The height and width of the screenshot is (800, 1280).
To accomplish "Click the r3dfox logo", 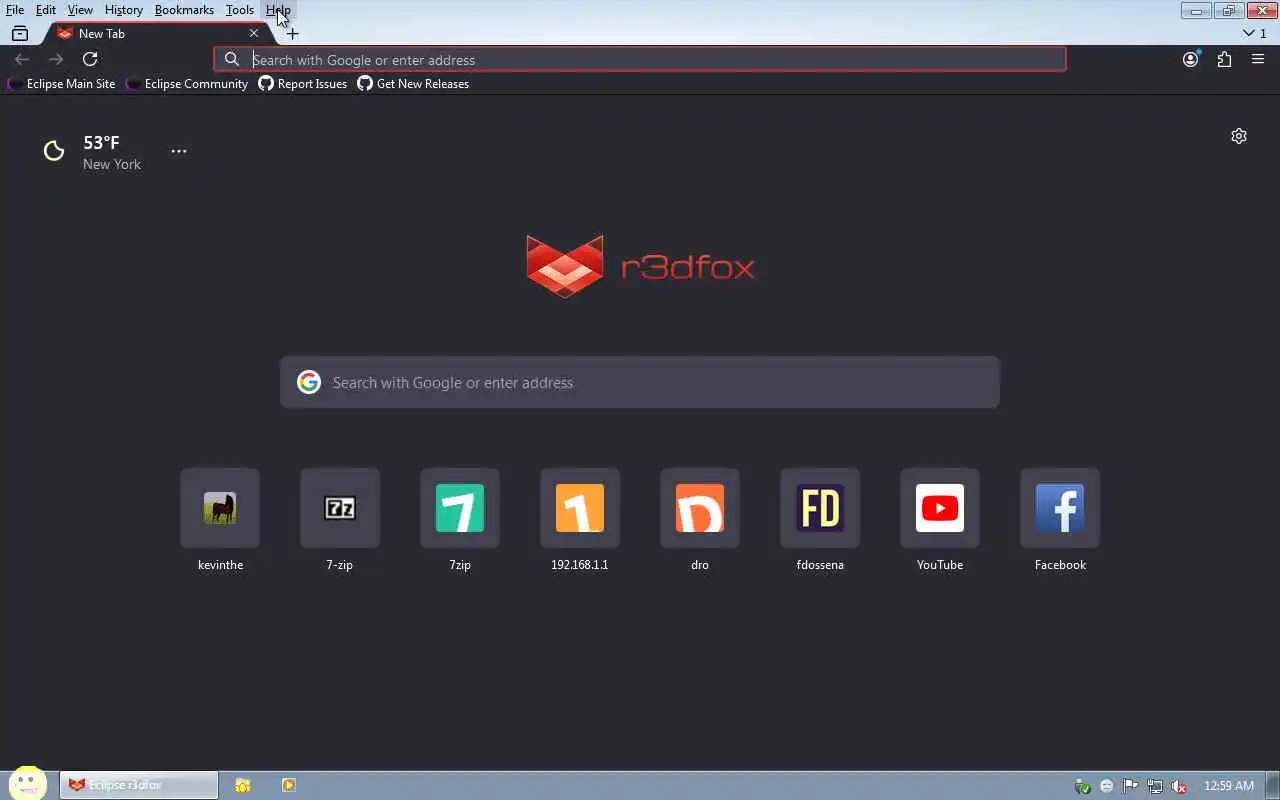I will [640, 266].
